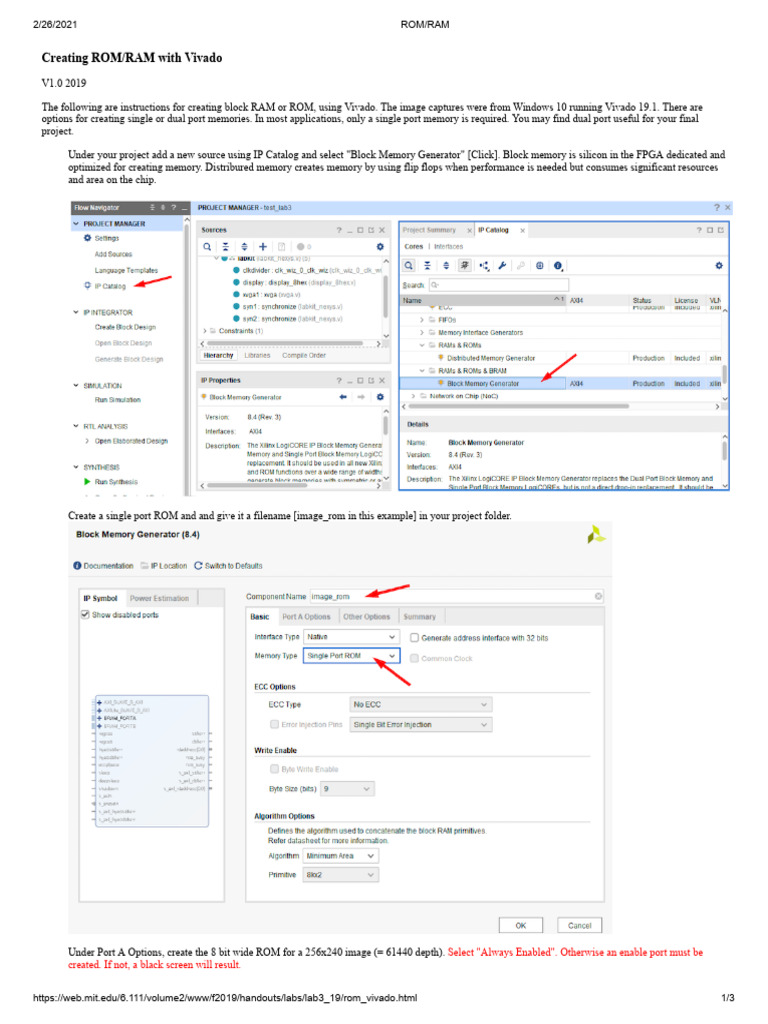The image size is (768, 1024).
Task: Open IP Catalog settings gear
Action: coord(719,266)
